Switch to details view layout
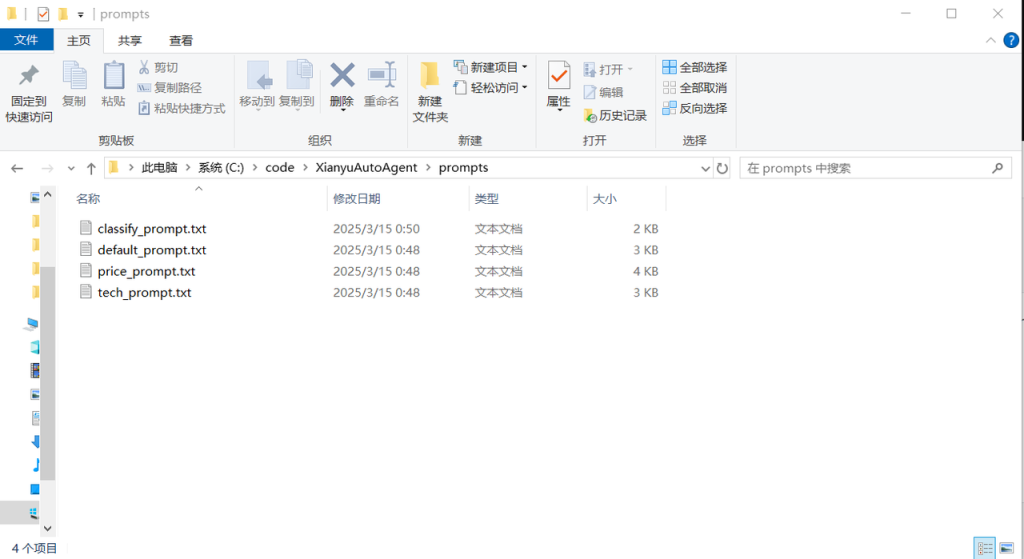The image size is (1024, 559). click(985, 548)
